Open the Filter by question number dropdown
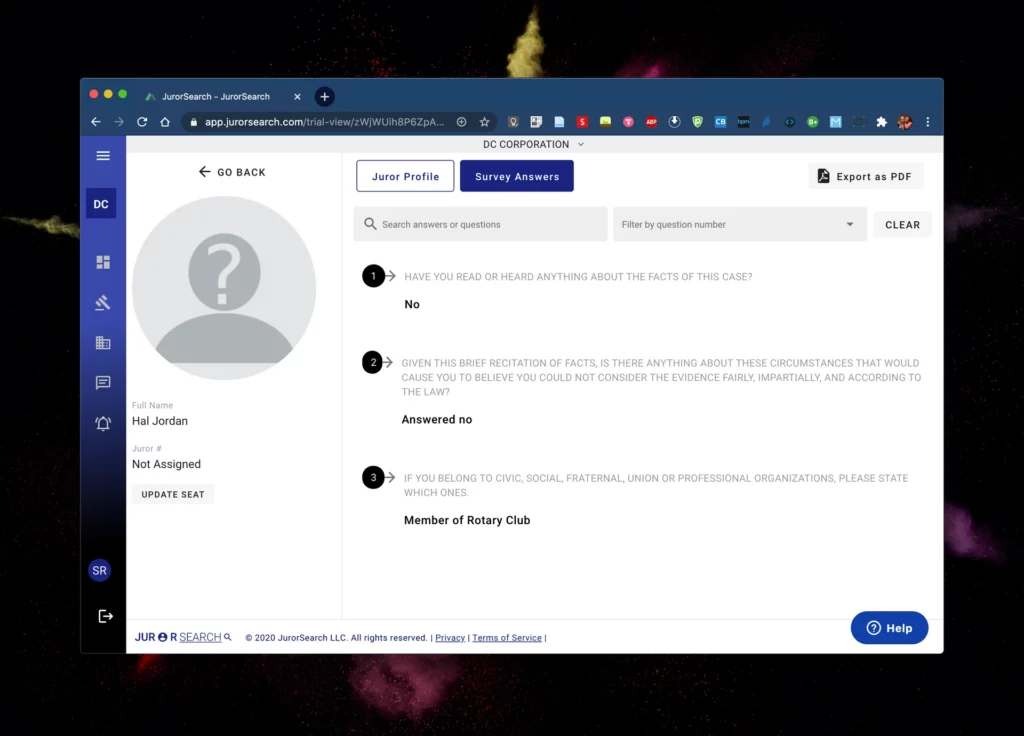This screenshot has width=1024, height=736. [x=740, y=224]
